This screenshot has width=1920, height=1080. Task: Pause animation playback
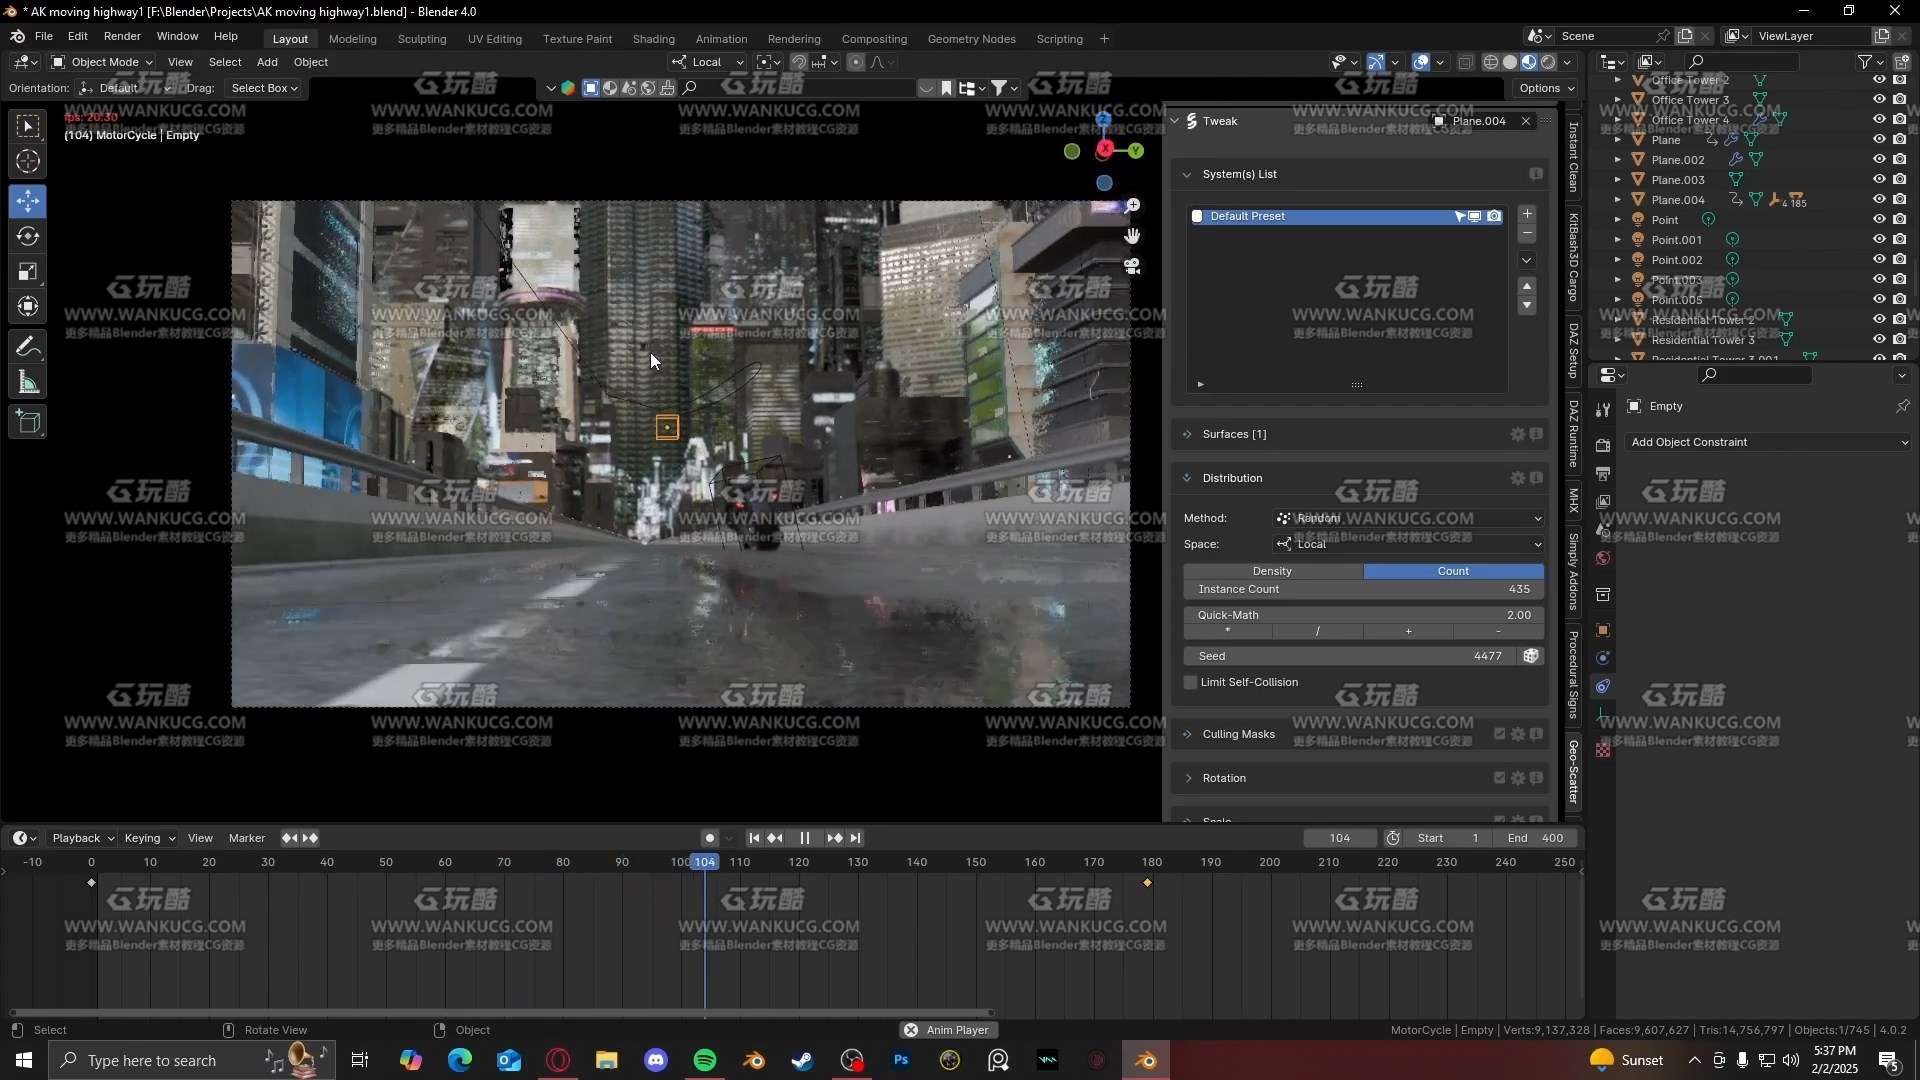(x=805, y=838)
